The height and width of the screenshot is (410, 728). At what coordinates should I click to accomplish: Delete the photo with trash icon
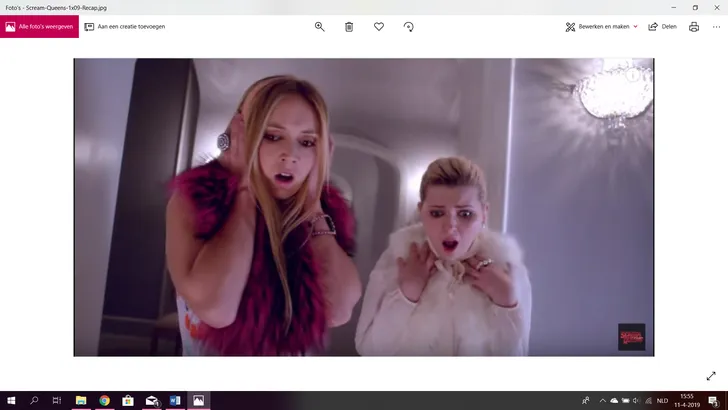[349, 27]
